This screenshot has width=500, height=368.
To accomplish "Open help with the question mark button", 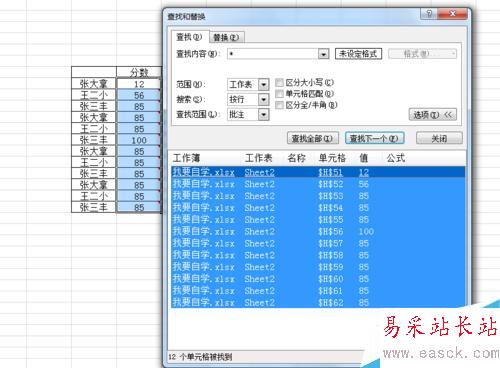I will [x=429, y=14].
